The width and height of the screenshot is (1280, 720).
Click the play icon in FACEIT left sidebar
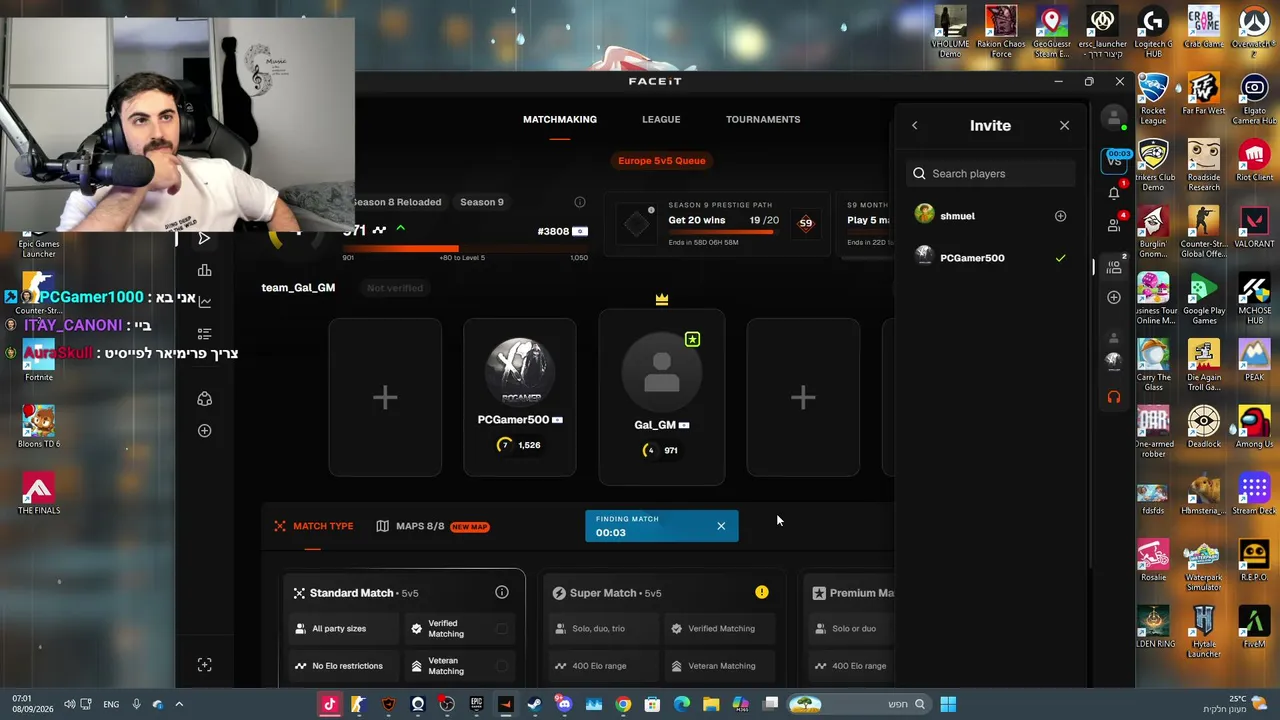click(x=204, y=238)
